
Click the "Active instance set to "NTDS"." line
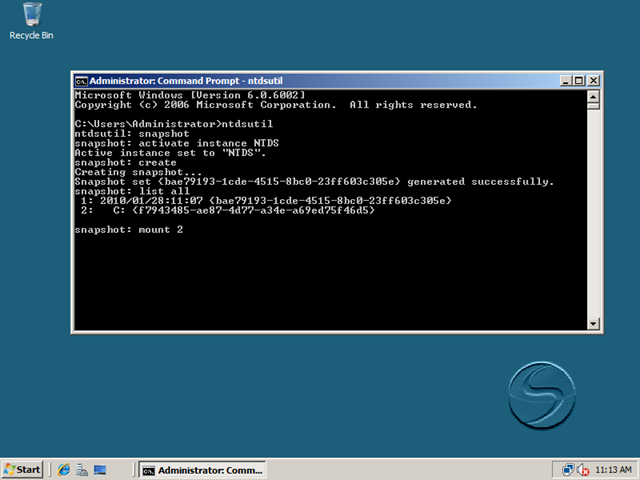(170, 153)
